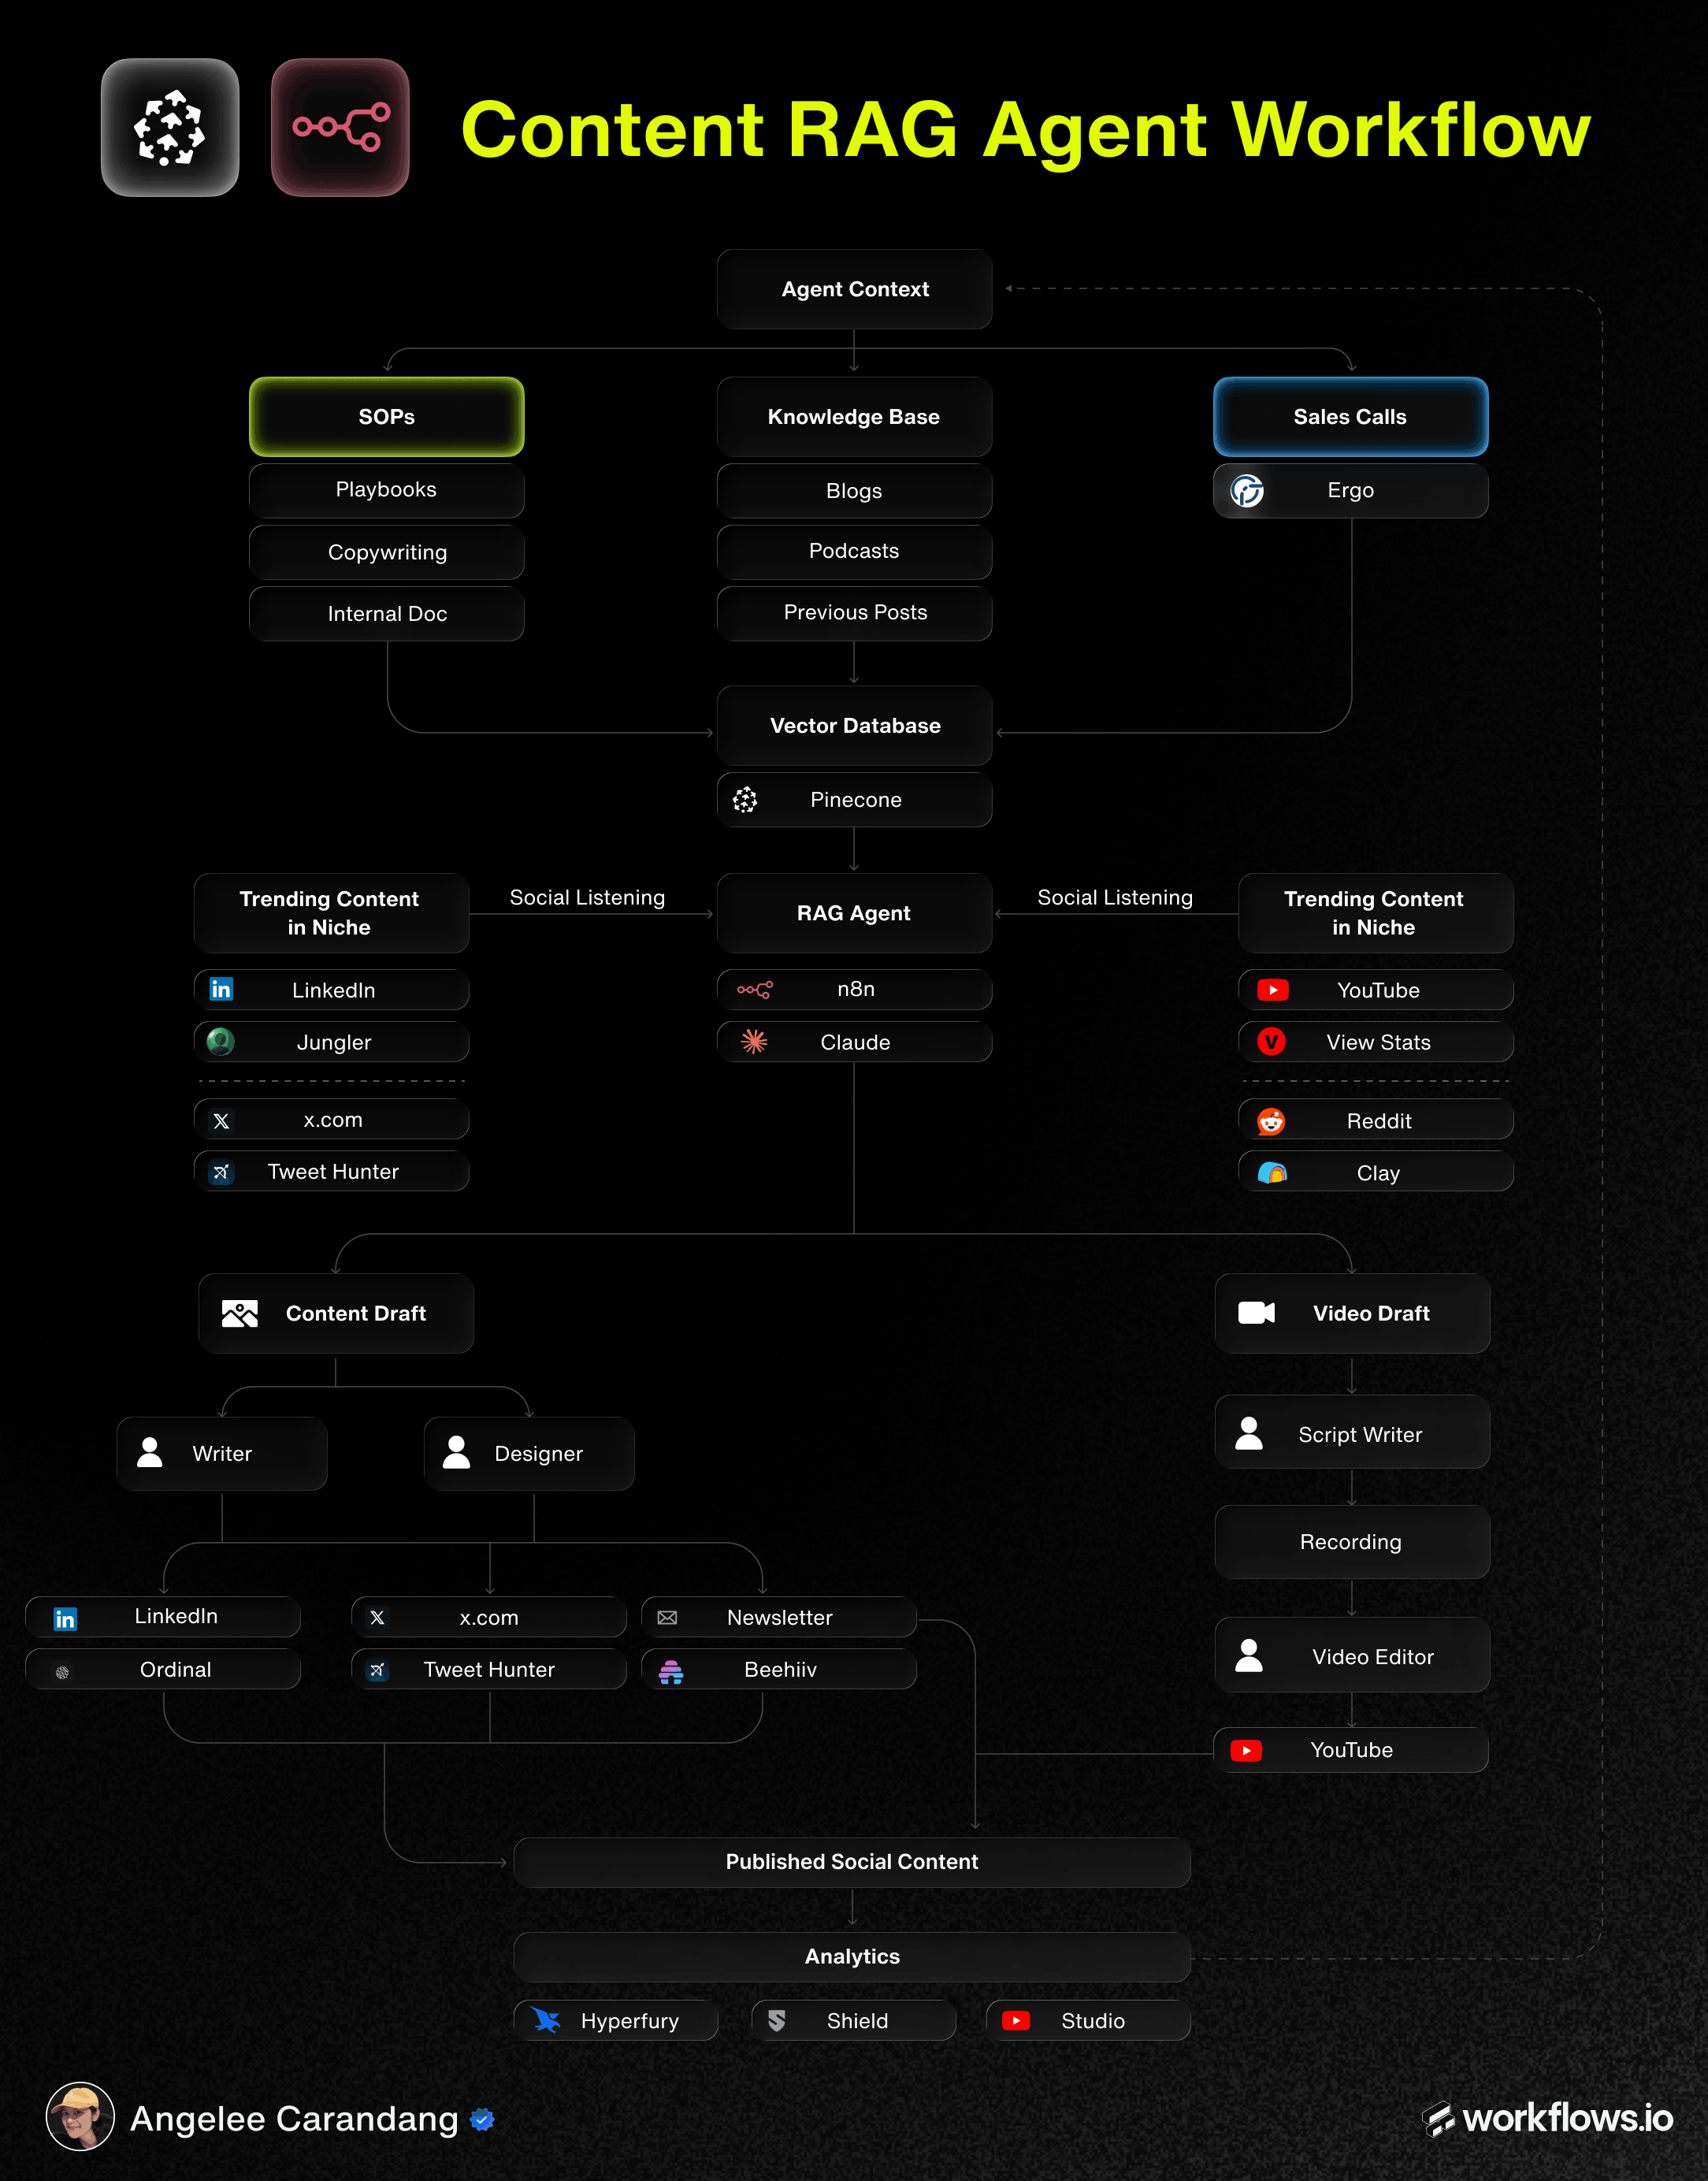This screenshot has height=2181, width=1708.
Task: Click the video camera icon in Video Draft
Action: coord(1257,1313)
